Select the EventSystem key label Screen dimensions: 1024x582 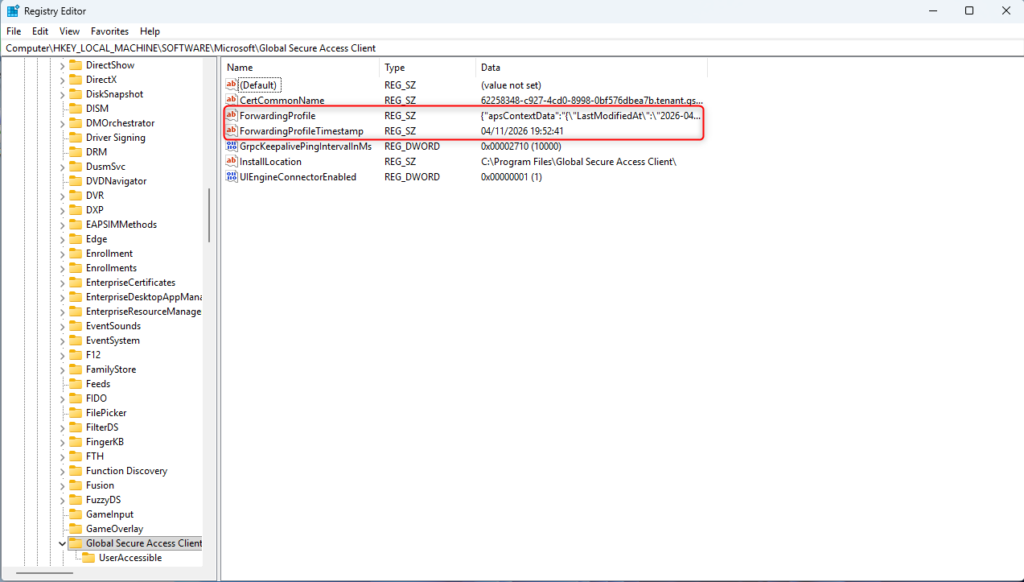click(x=112, y=340)
